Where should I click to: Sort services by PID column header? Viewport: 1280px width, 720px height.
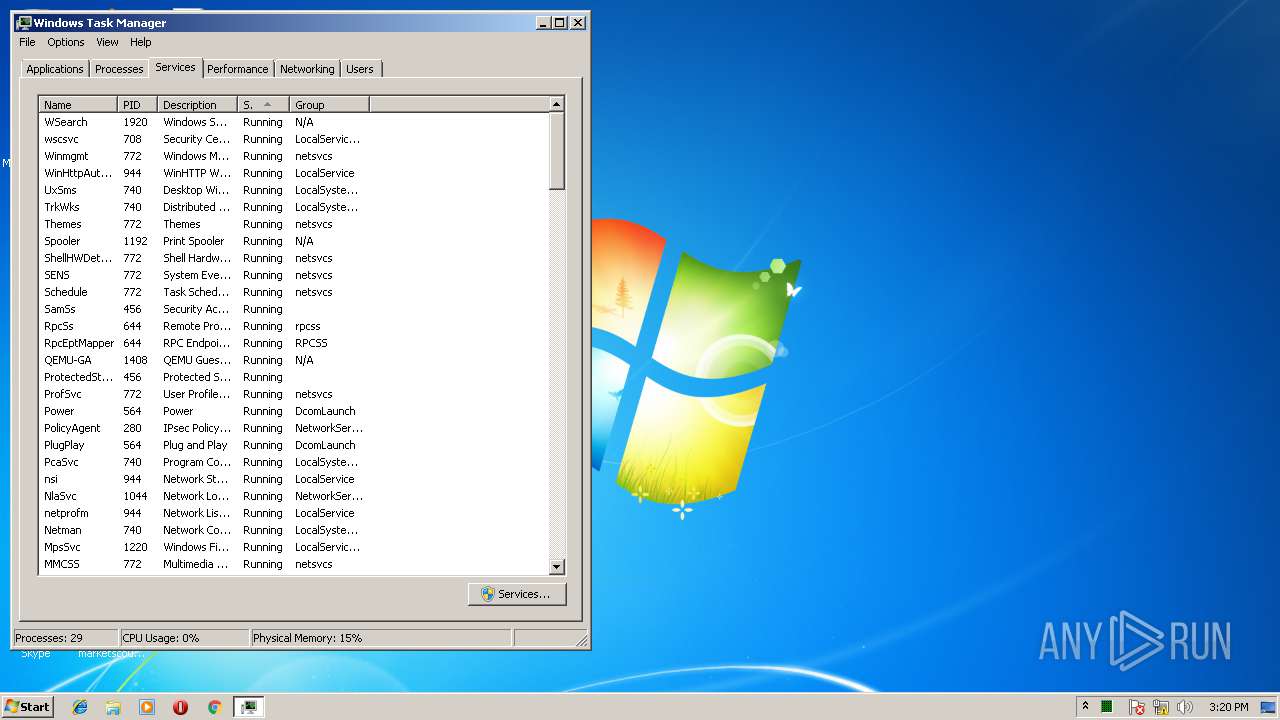click(x=138, y=105)
